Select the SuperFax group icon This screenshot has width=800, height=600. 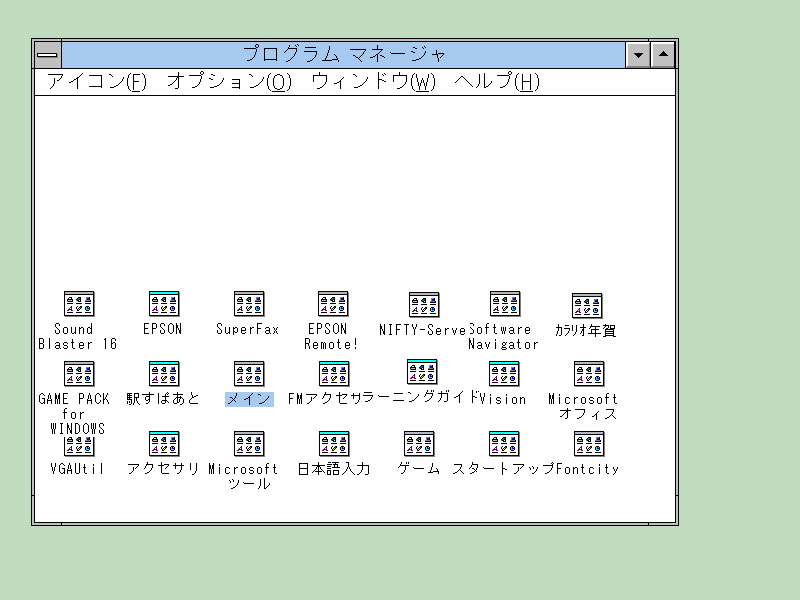point(249,304)
